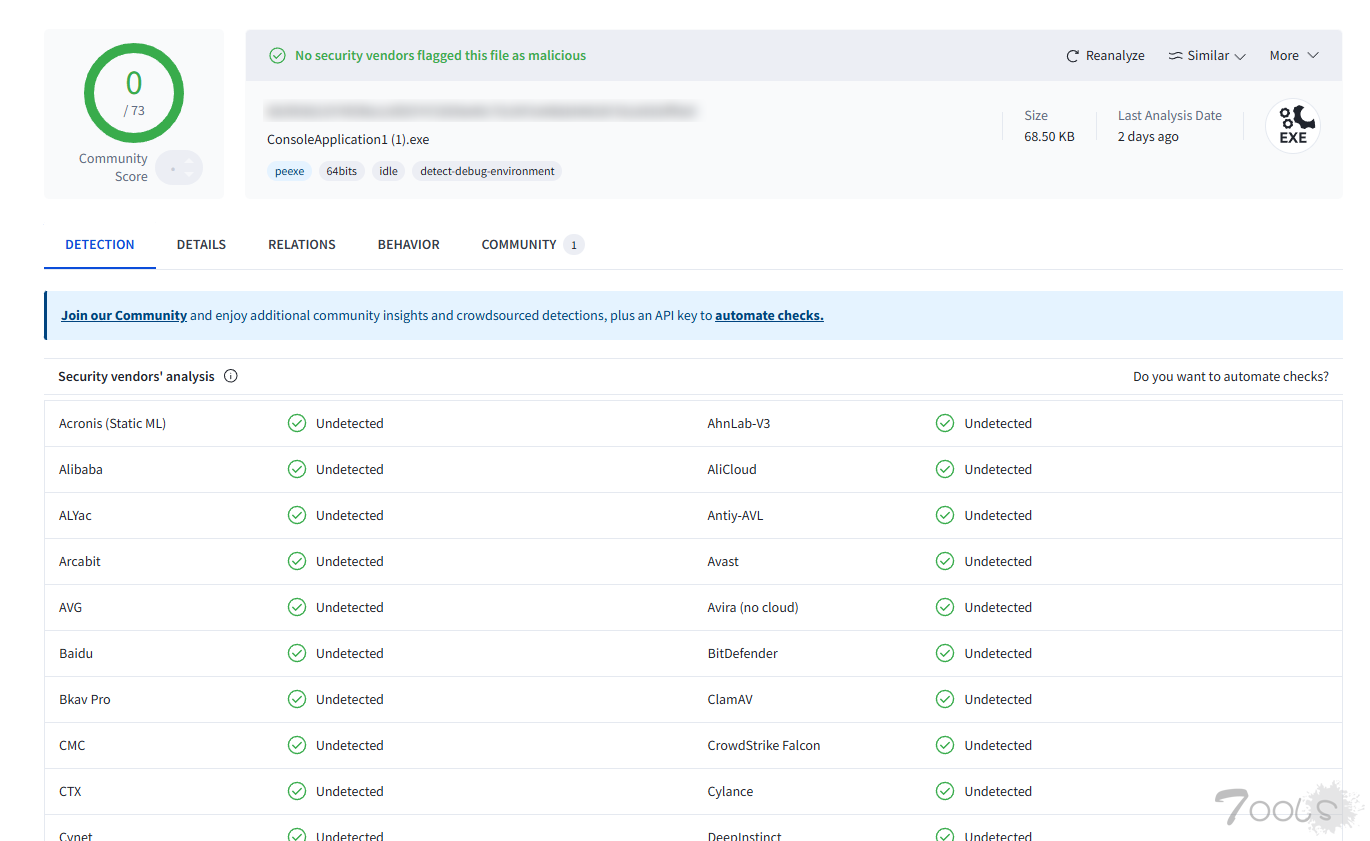1370x841 pixels.
Task: Click the ClamAV undetected check icon
Action: point(945,699)
